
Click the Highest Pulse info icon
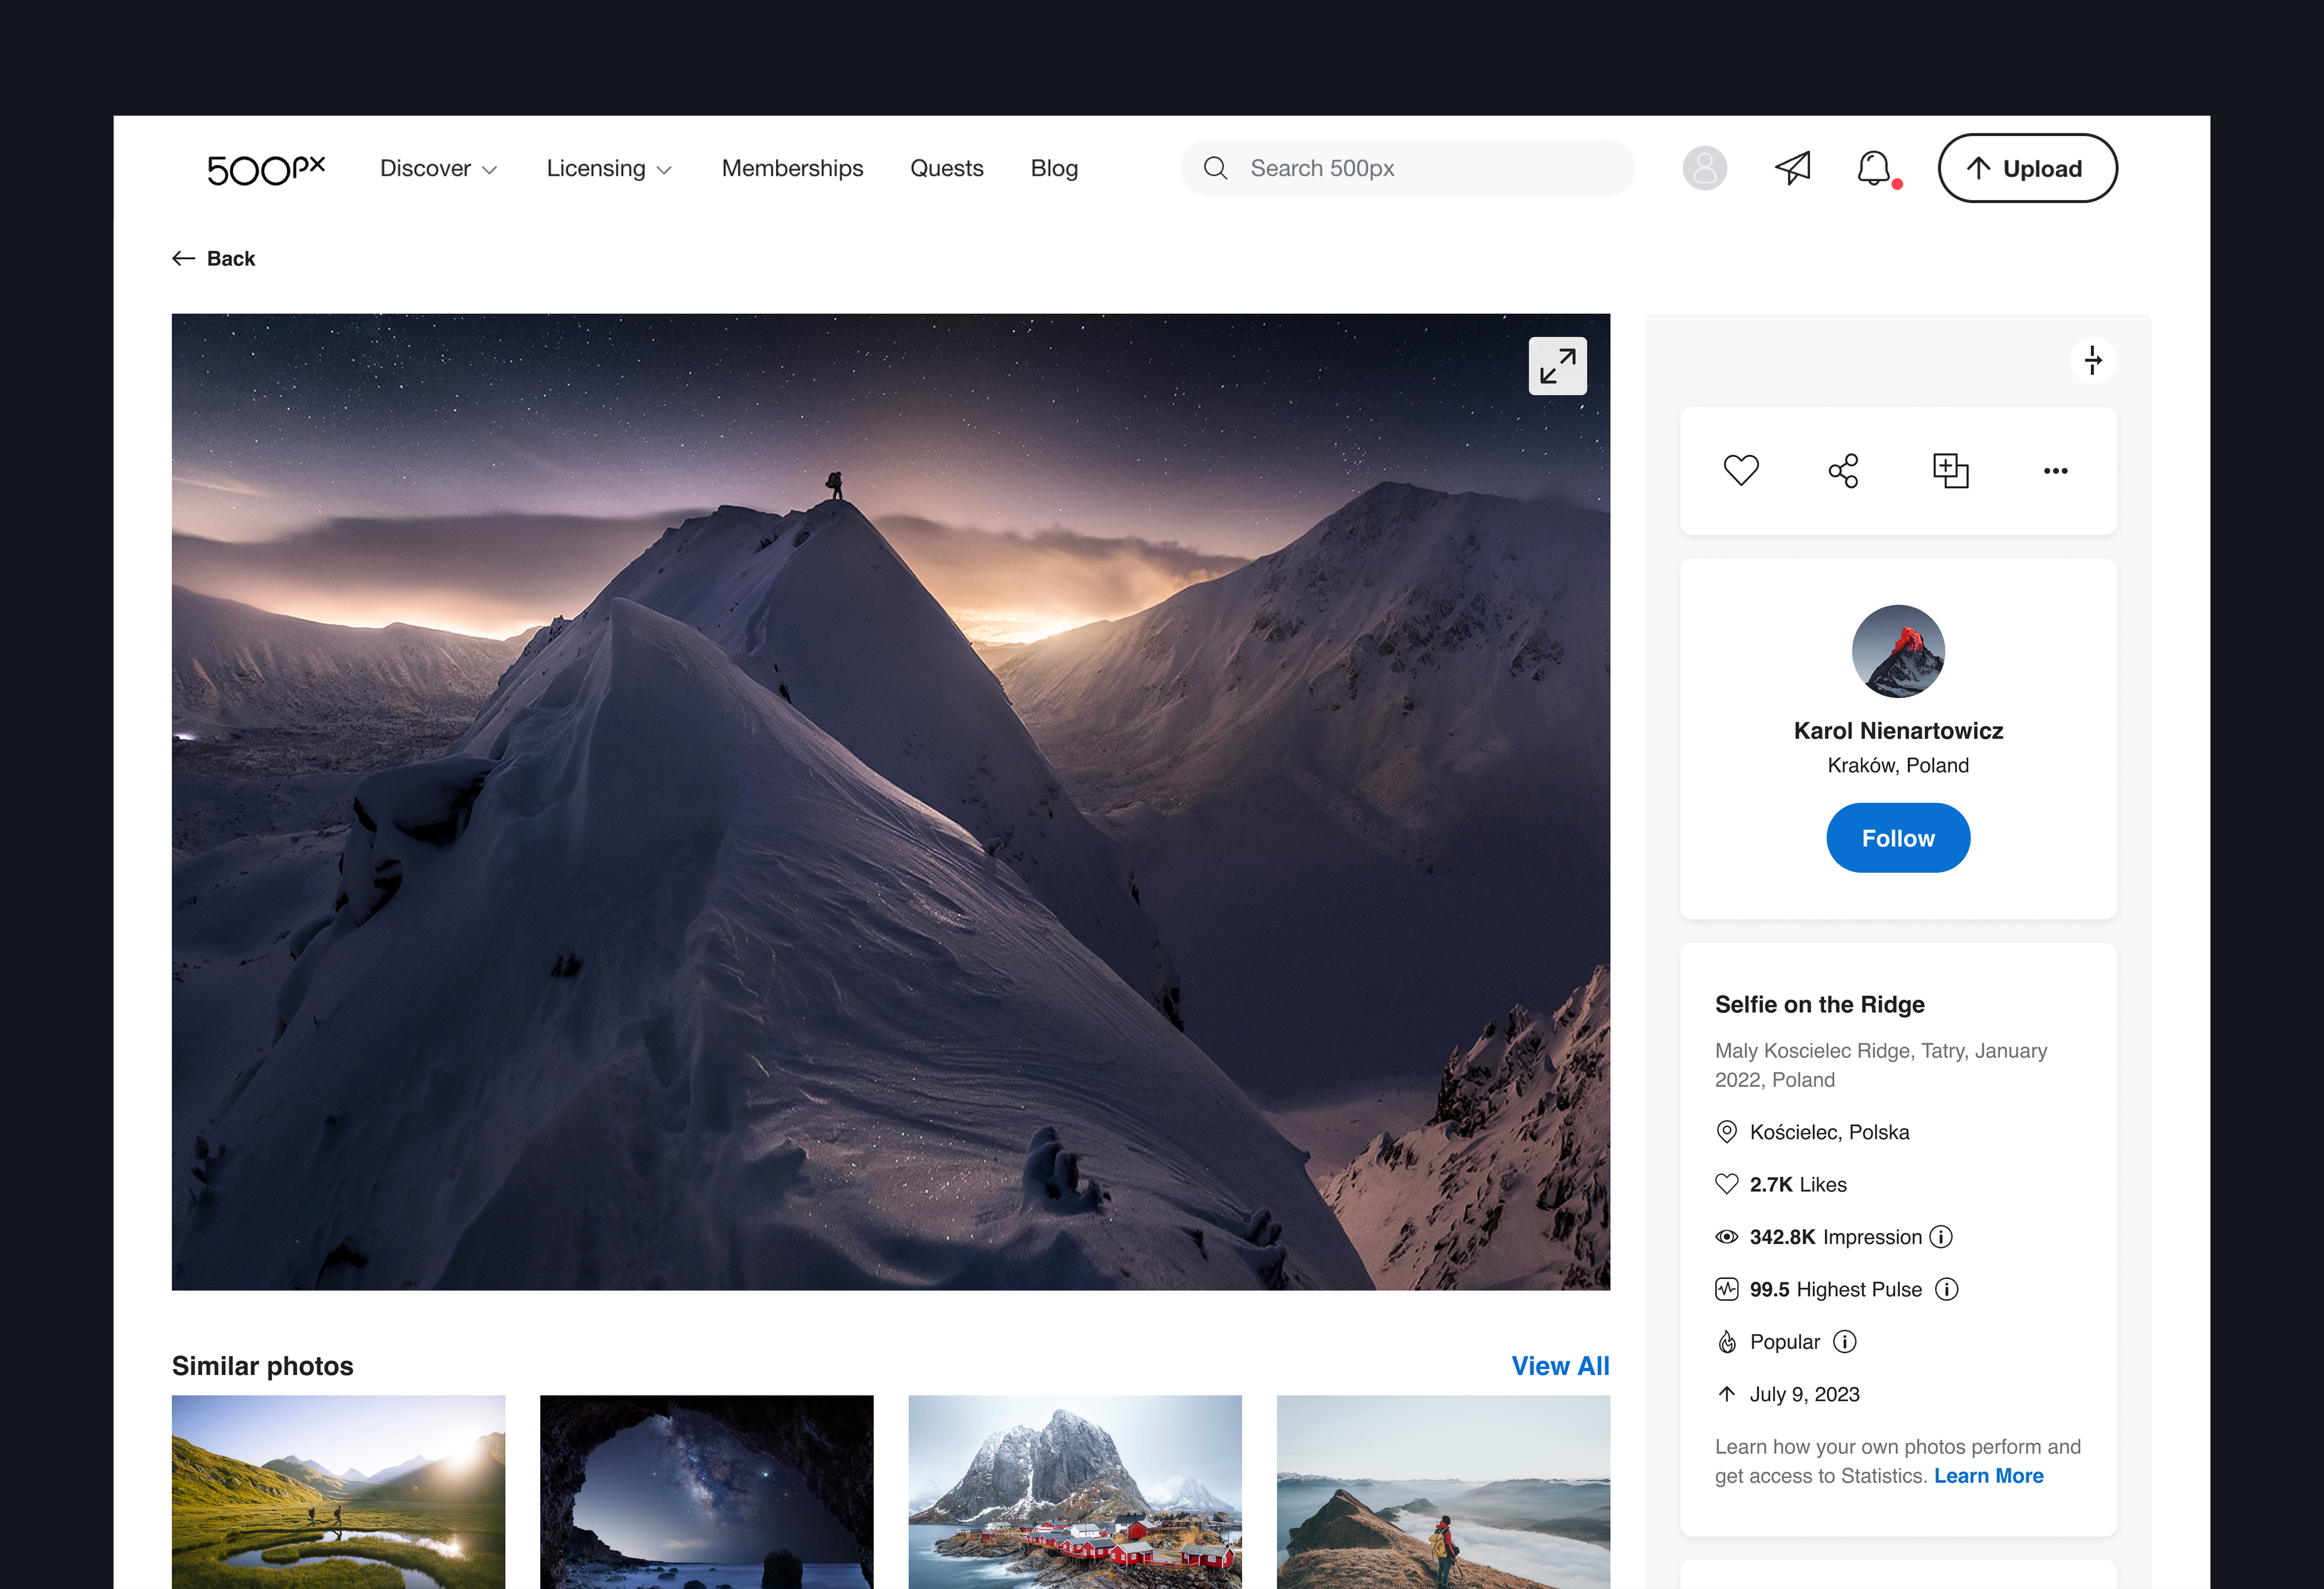(1946, 1289)
